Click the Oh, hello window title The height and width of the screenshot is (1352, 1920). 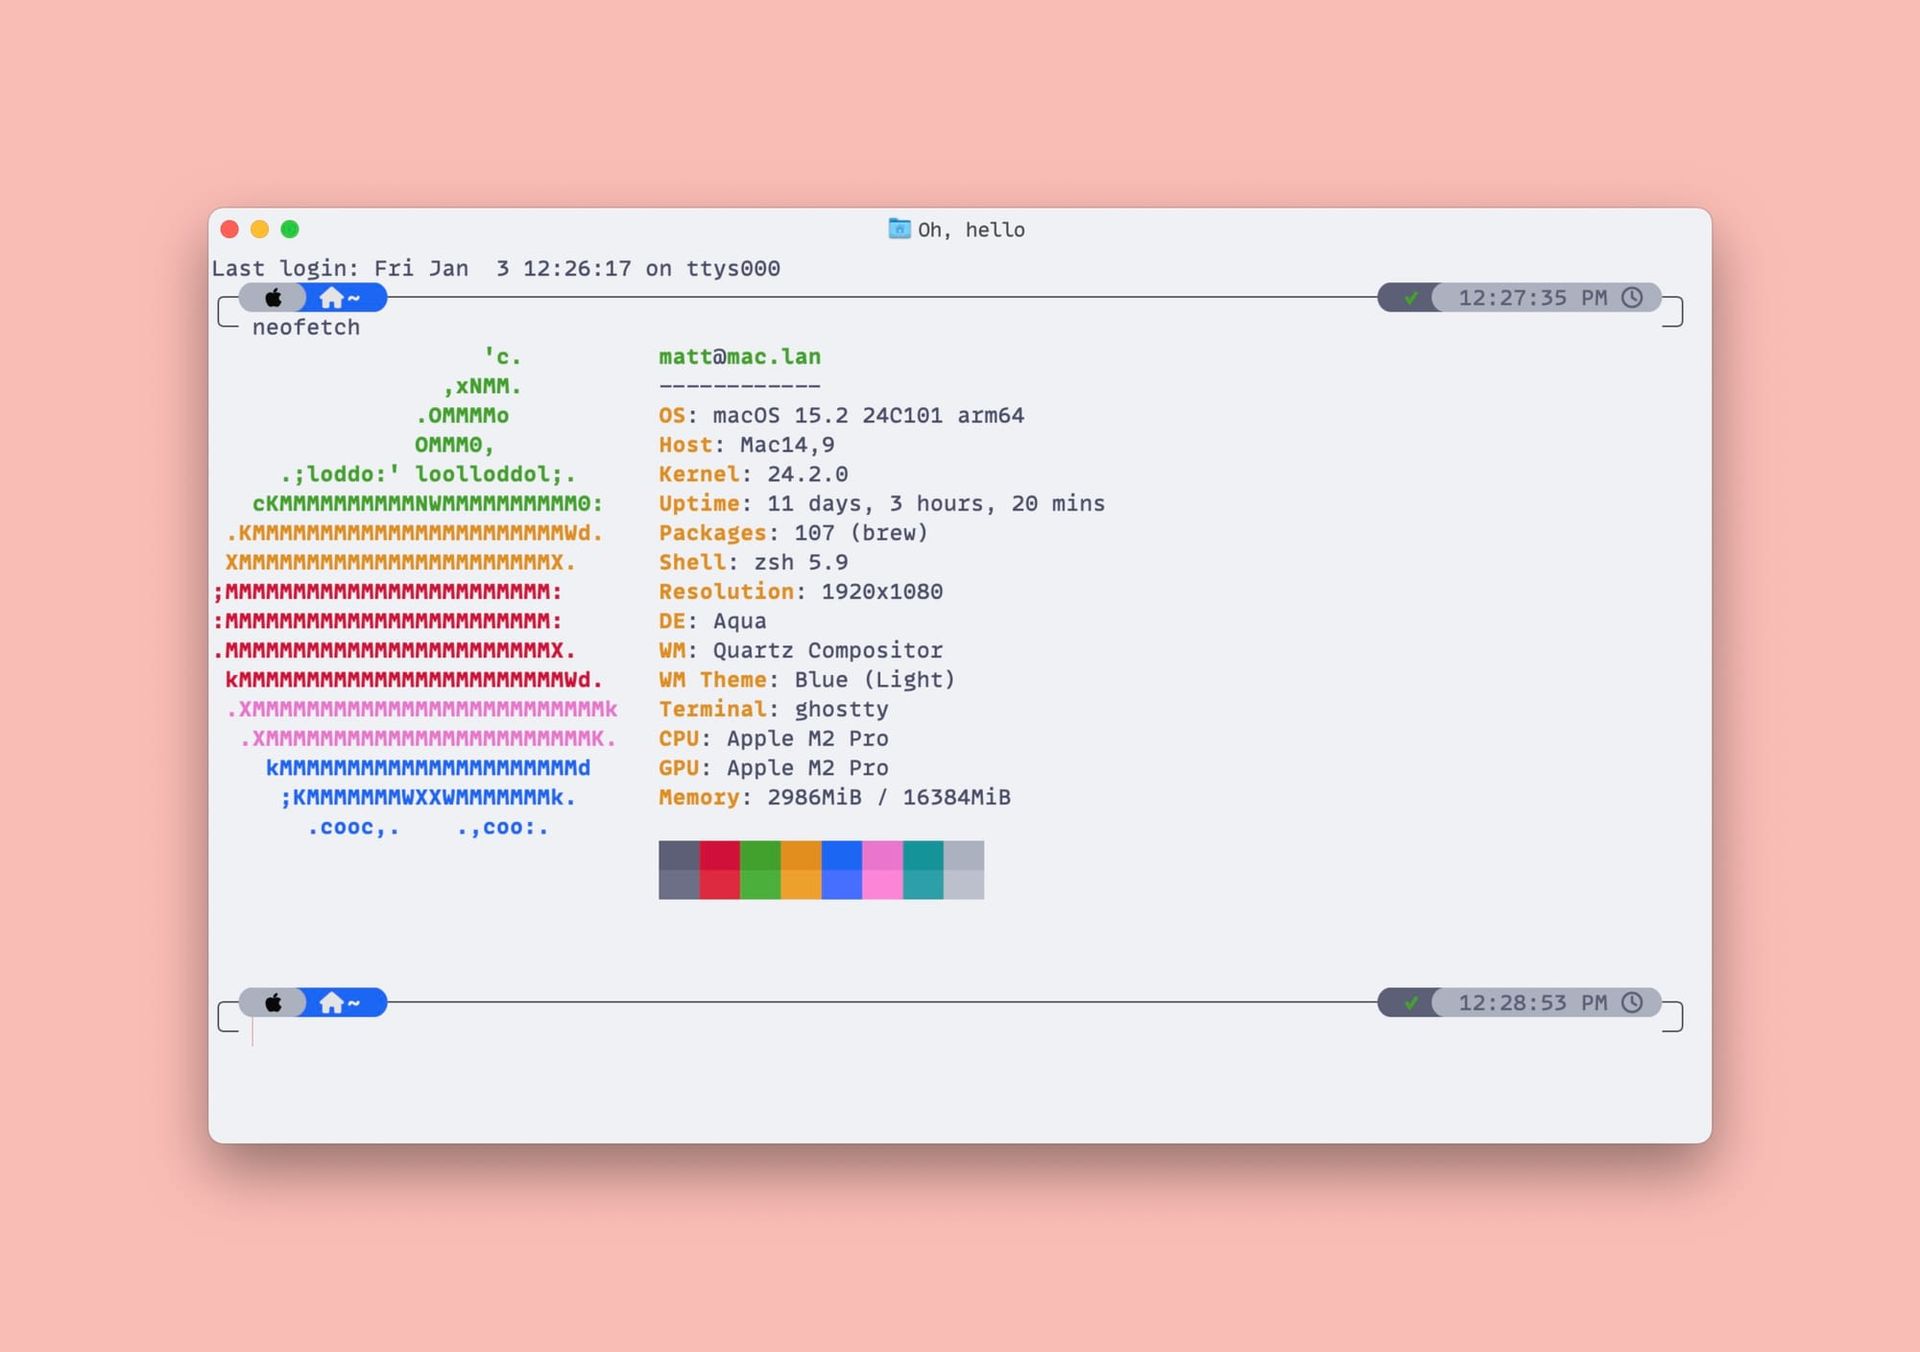point(970,229)
